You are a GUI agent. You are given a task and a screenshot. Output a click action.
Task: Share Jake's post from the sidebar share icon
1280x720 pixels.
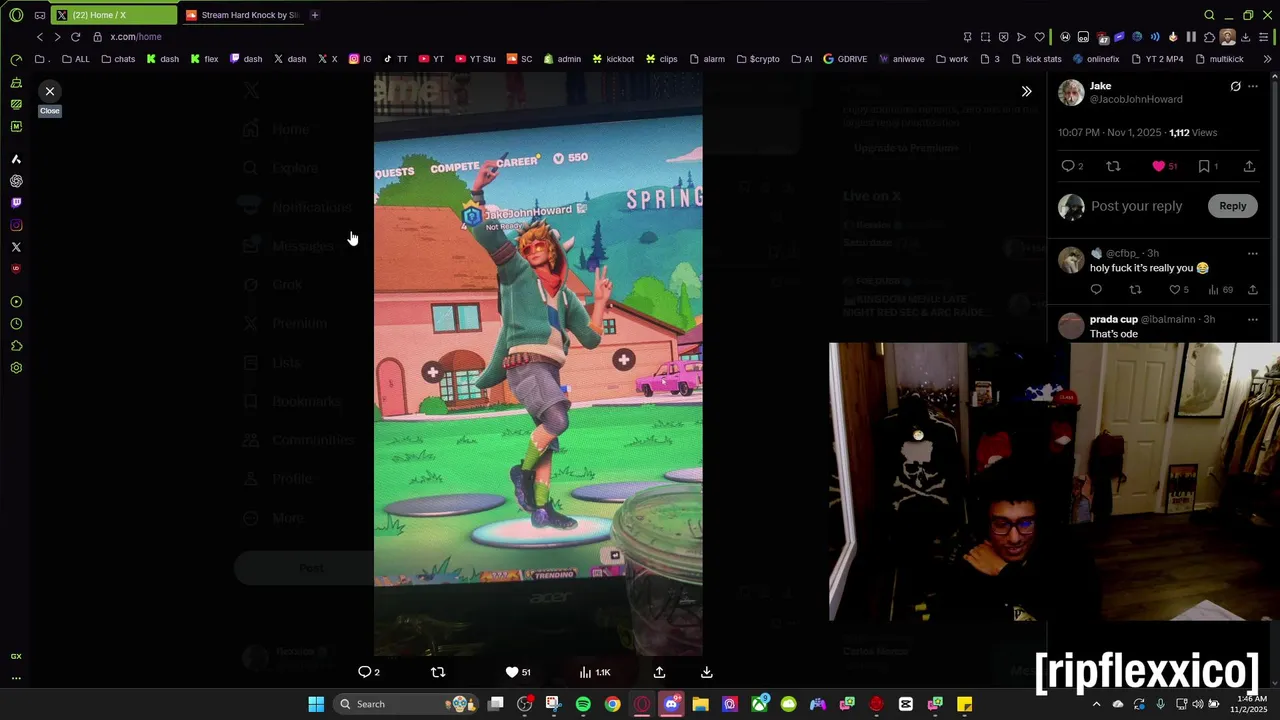(1249, 166)
